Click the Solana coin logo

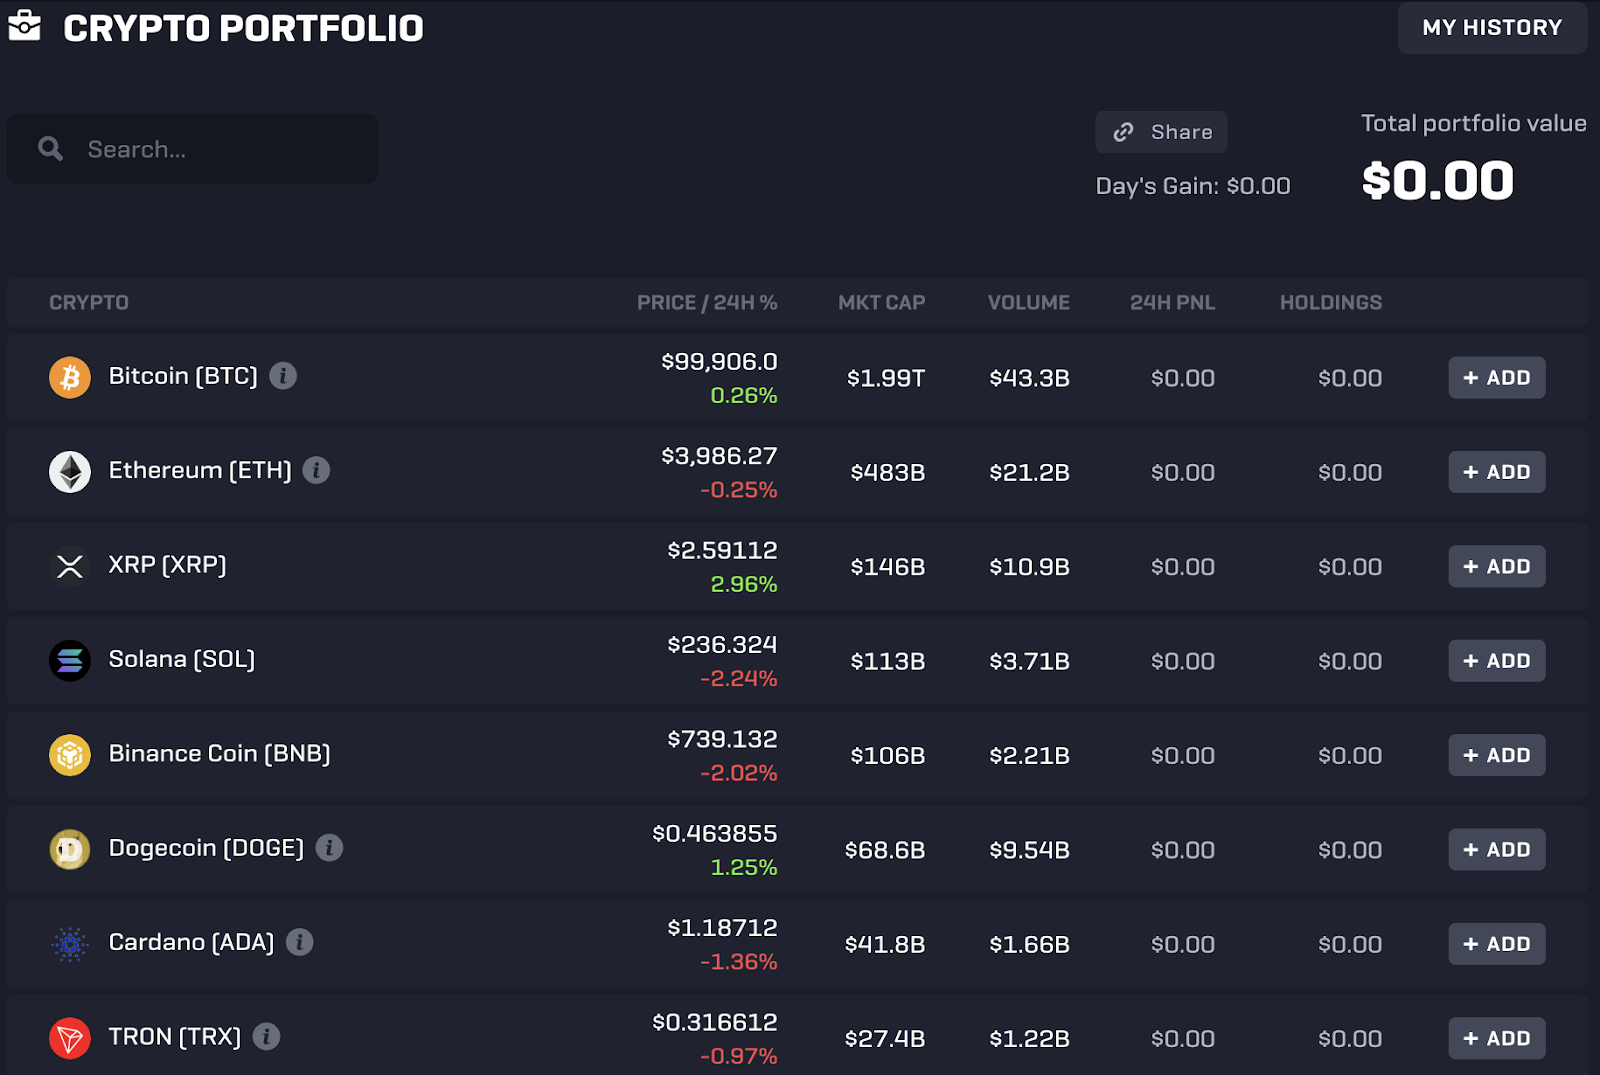(70, 660)
